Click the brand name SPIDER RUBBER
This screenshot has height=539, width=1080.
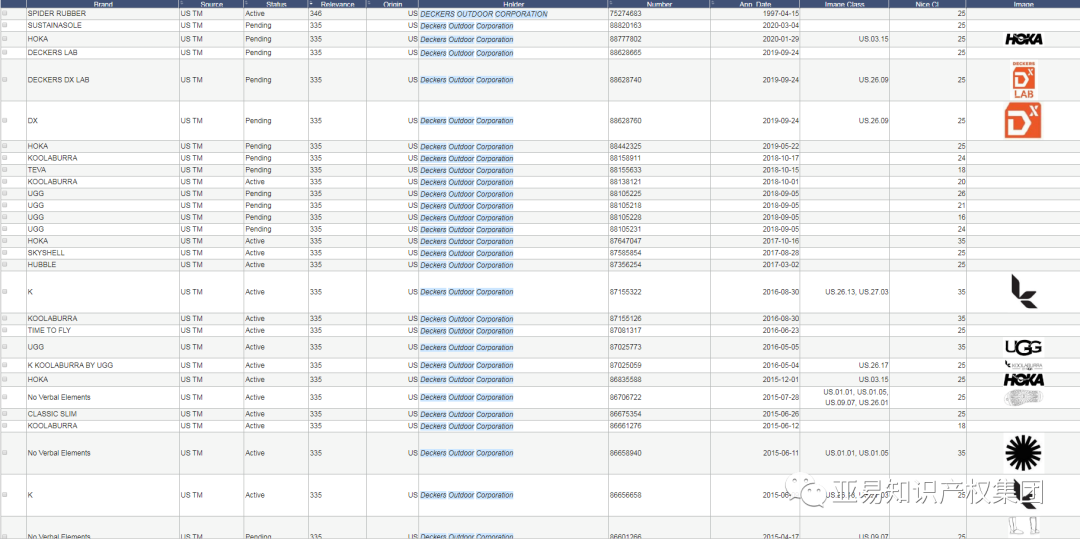[x=56, y=14]
